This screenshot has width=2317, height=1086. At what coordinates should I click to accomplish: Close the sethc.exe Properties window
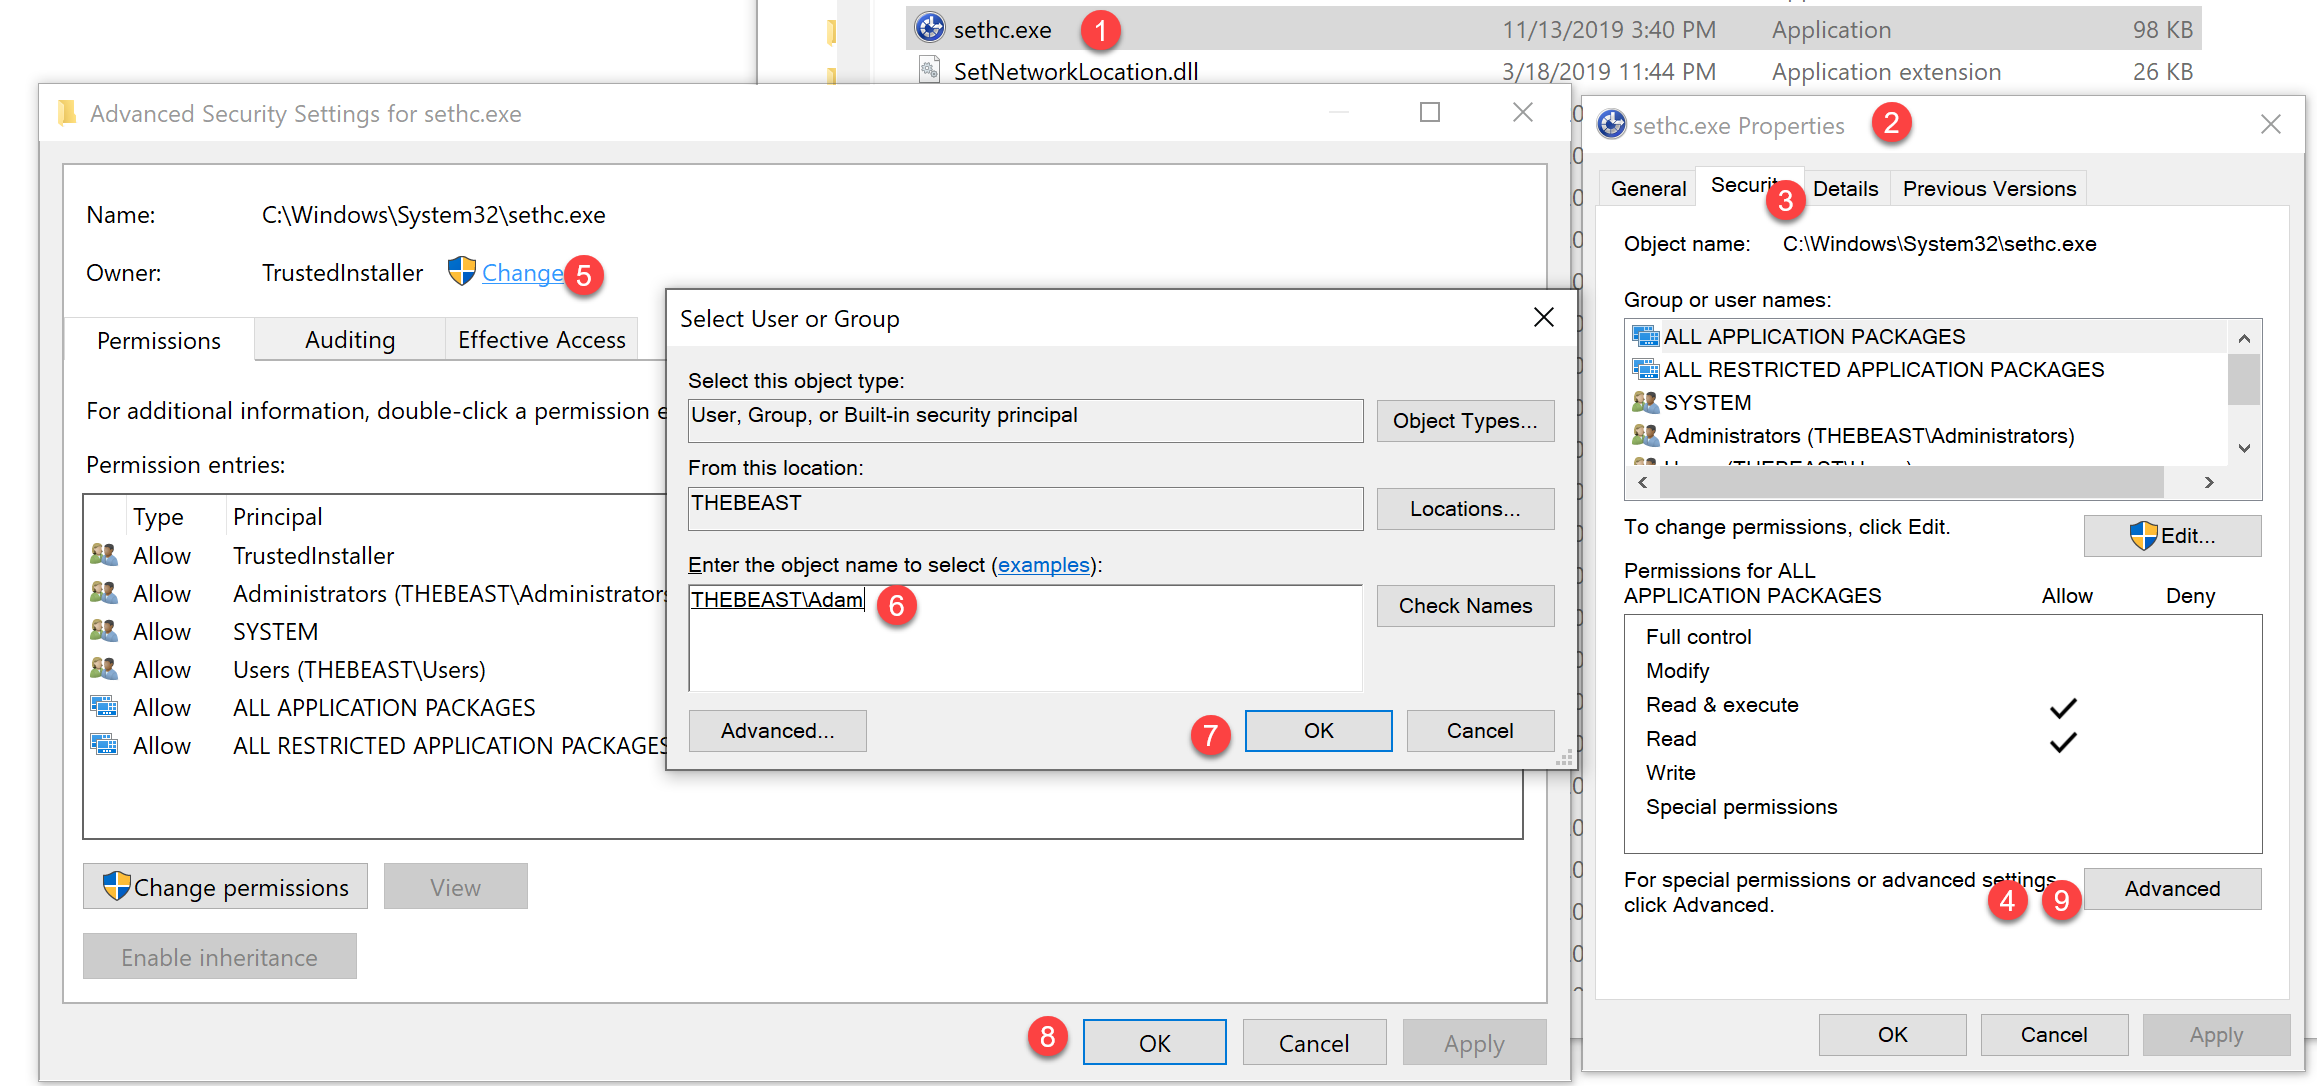pos(2270,124)
